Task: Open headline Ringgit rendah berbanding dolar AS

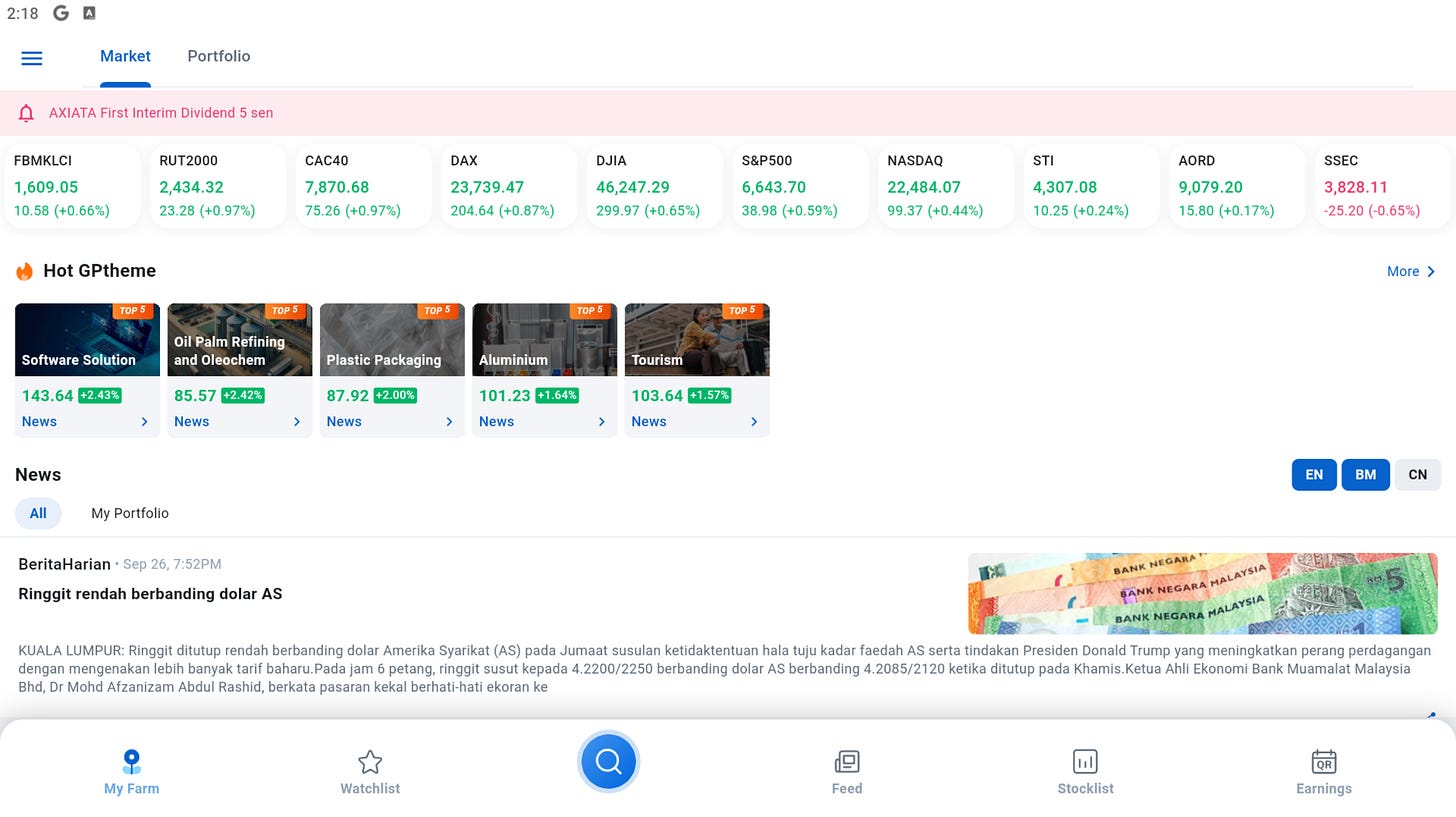Action: tap(150, 594)
